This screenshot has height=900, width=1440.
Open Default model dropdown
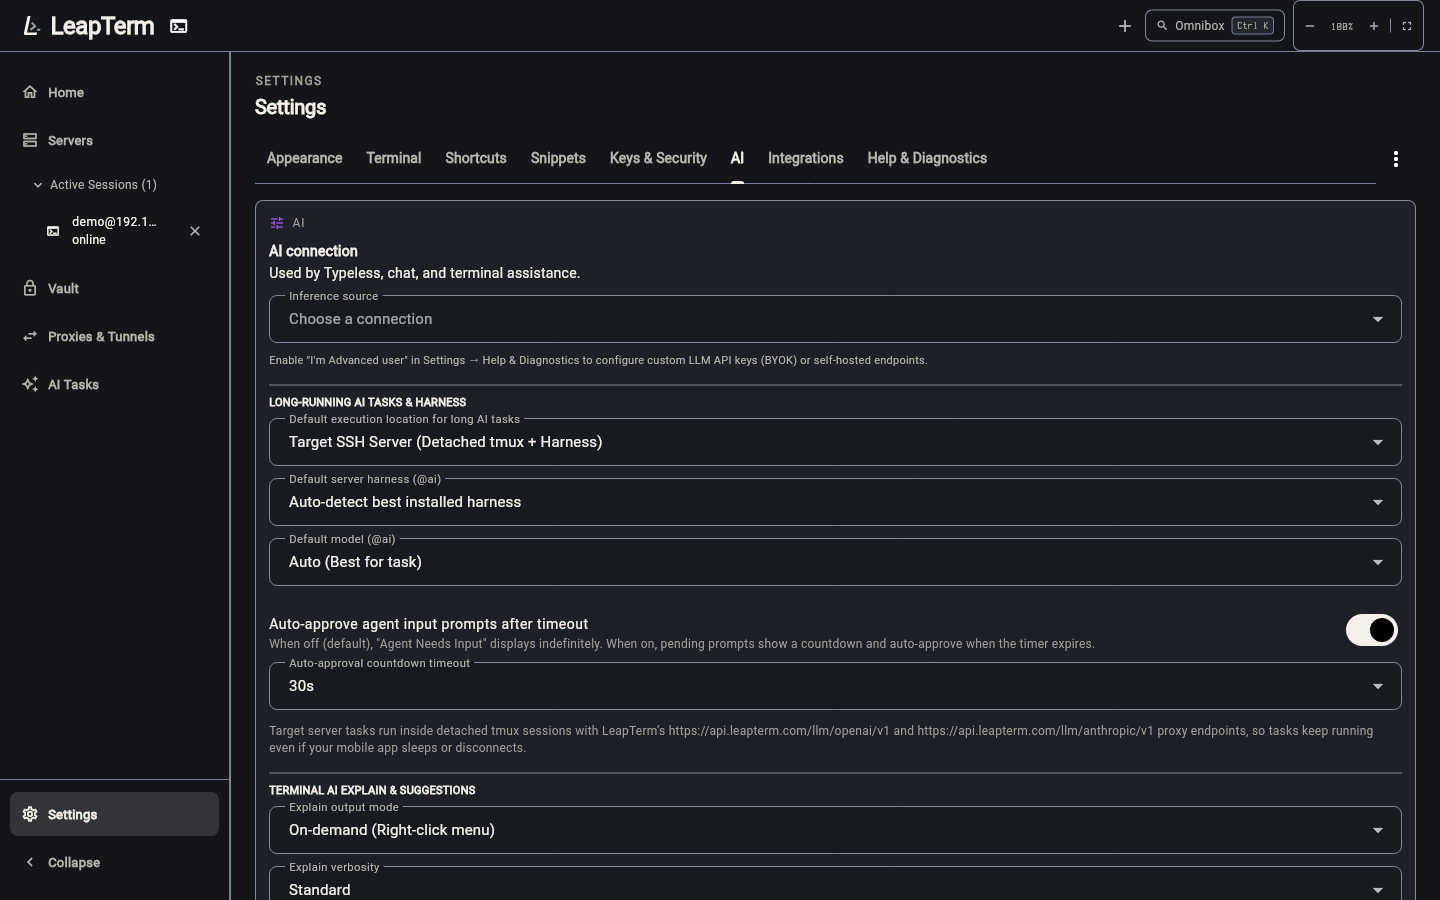(835, 562)
